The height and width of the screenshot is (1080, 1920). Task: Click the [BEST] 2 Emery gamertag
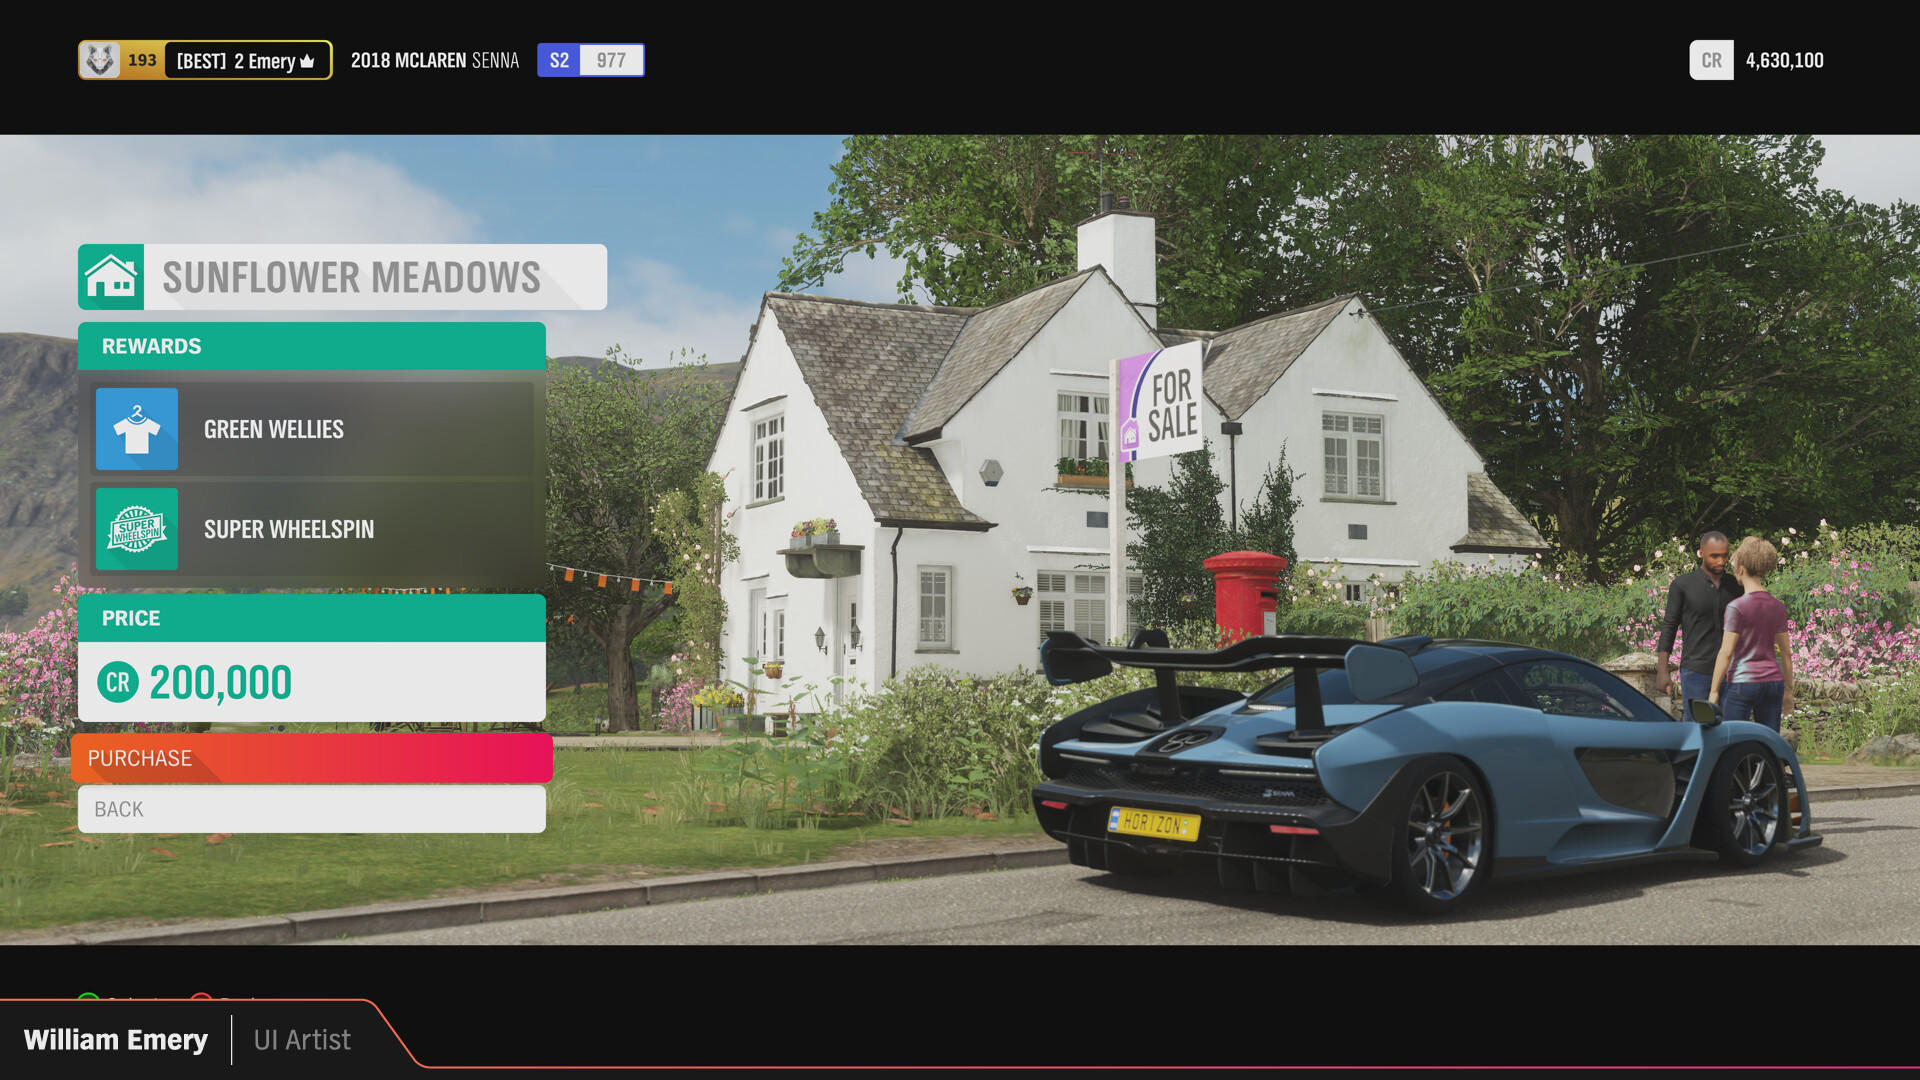point(237,60)
